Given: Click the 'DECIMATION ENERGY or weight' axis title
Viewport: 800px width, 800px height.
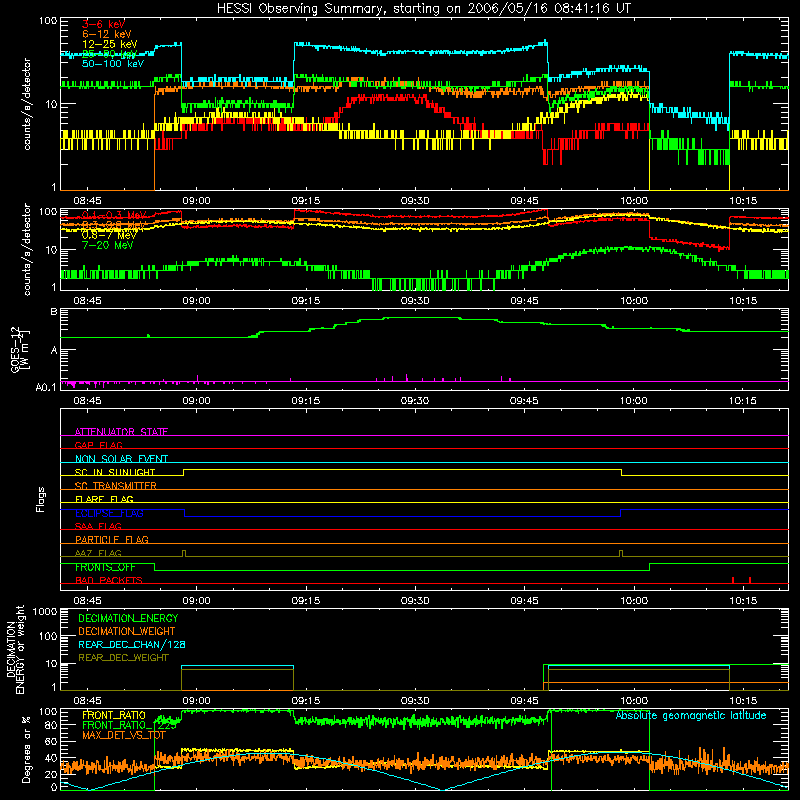Looking at the screenshot, I should click(x=15, y=649).
